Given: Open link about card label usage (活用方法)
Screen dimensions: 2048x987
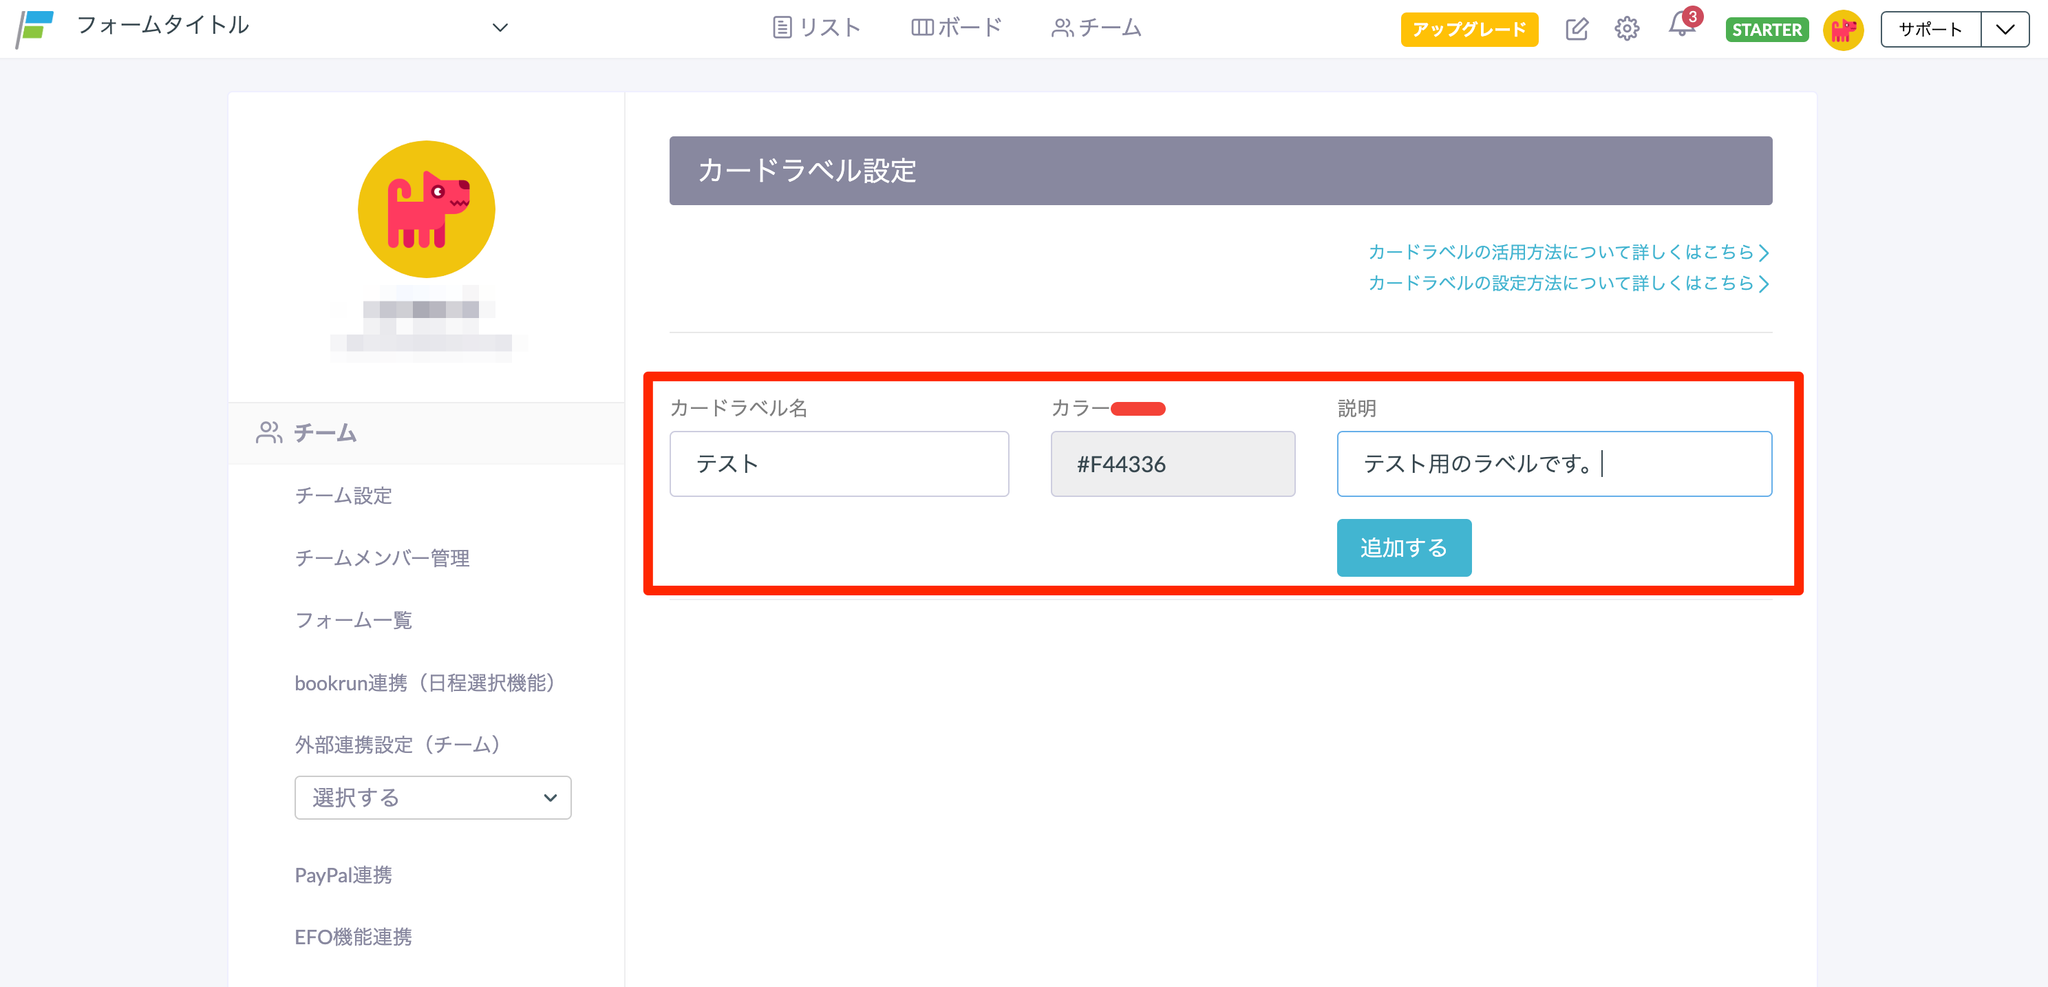Looking at the screenshot, I should click(x=1567, y=252).
